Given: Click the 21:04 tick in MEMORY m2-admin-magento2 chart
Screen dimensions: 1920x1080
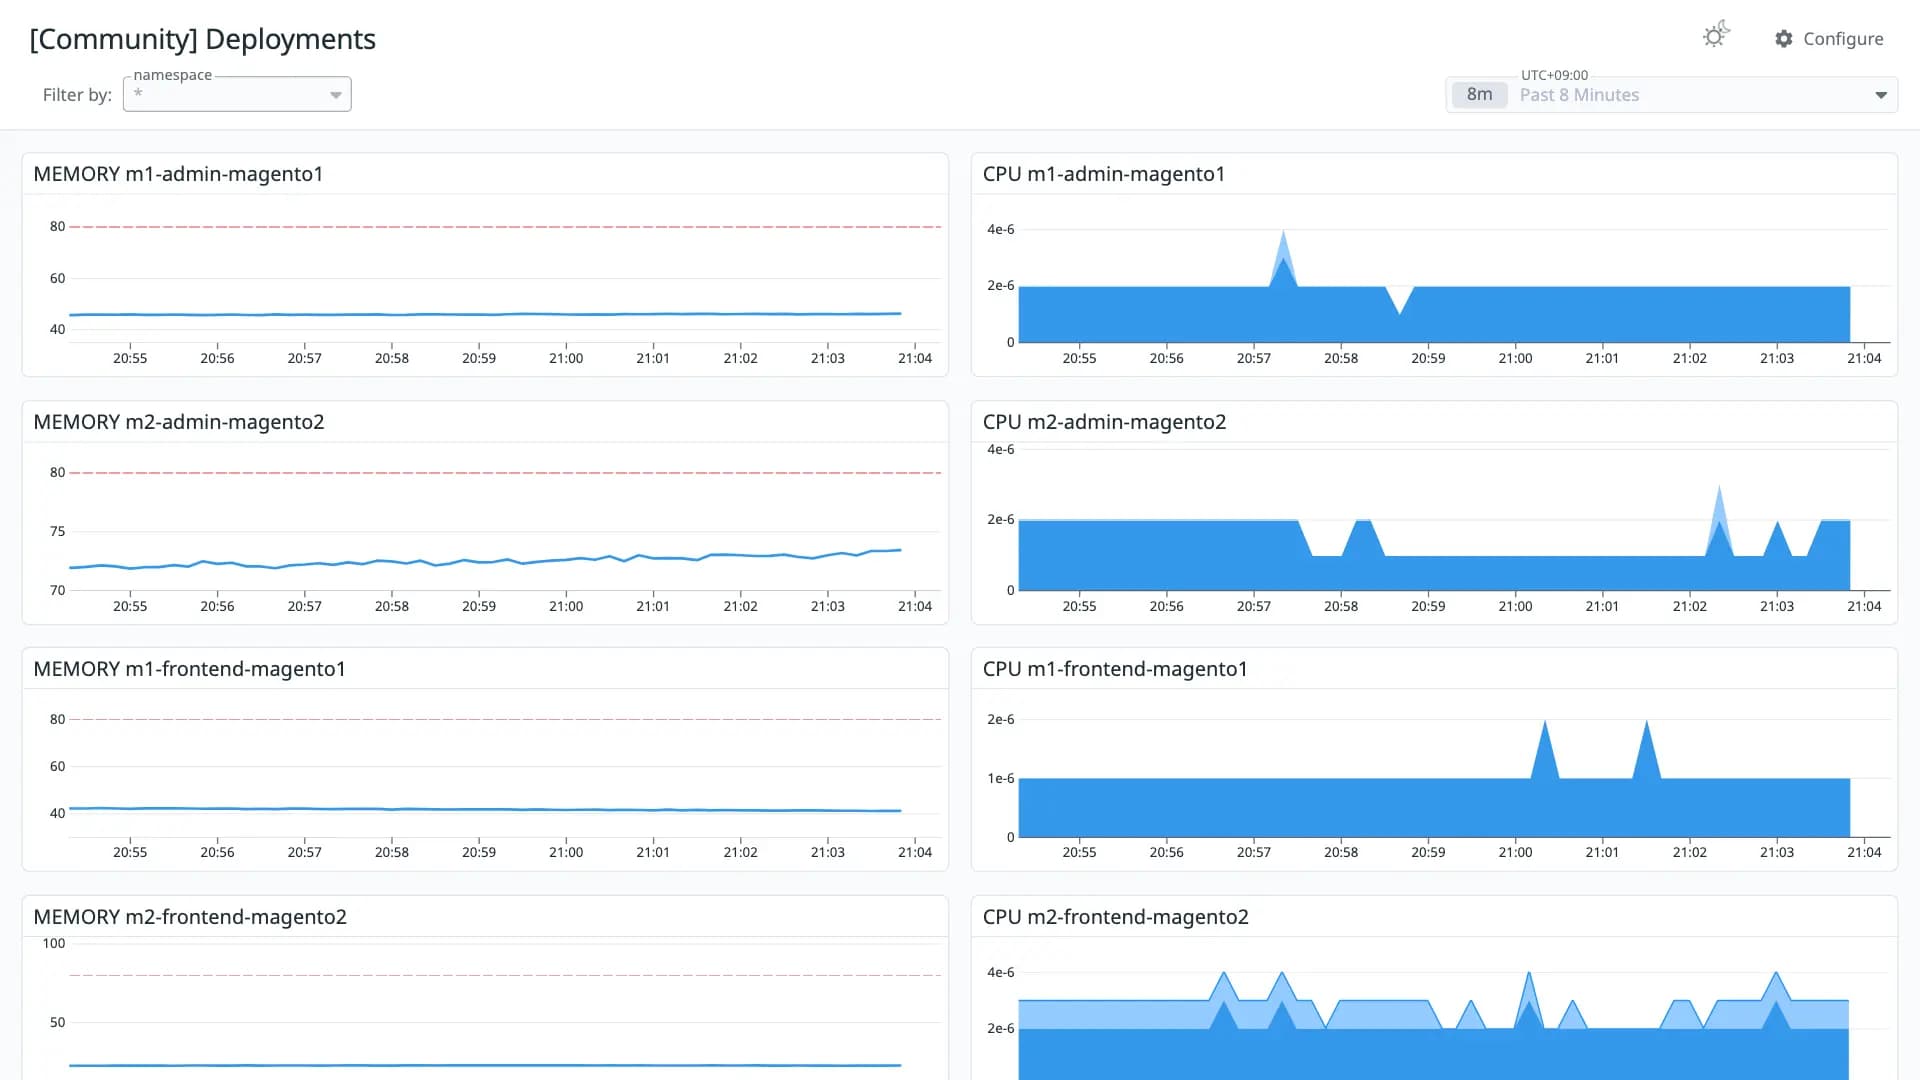Looking at the screenshot, I should (915, 606).
